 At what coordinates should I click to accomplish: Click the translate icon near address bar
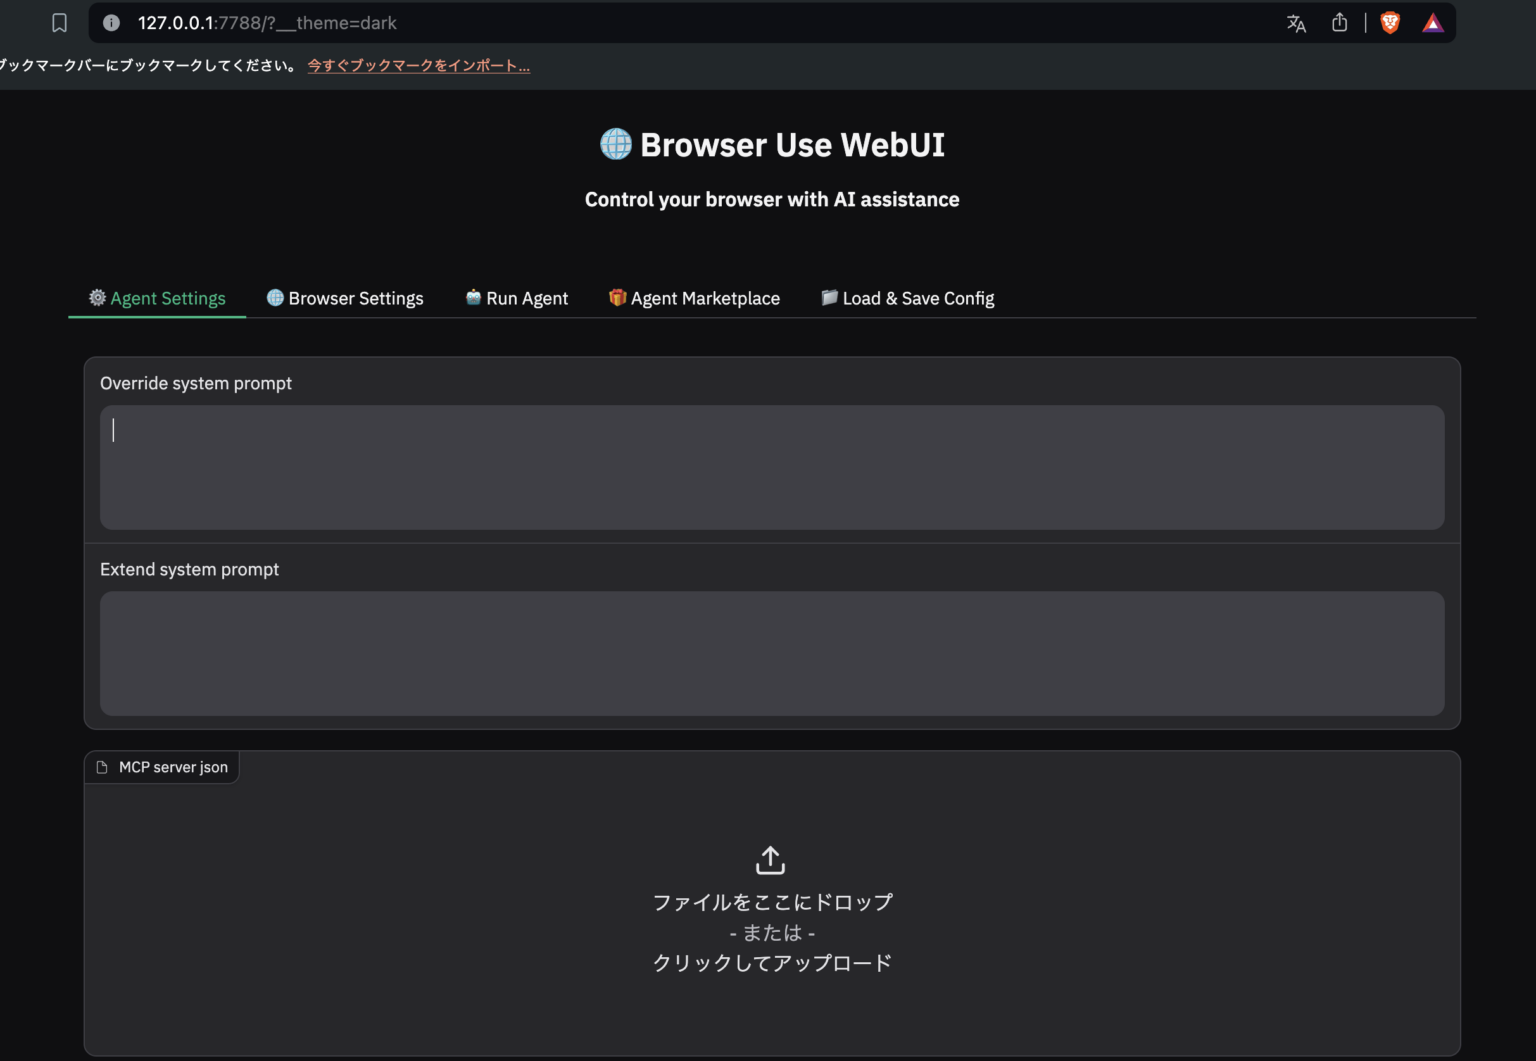(1296, 22)
